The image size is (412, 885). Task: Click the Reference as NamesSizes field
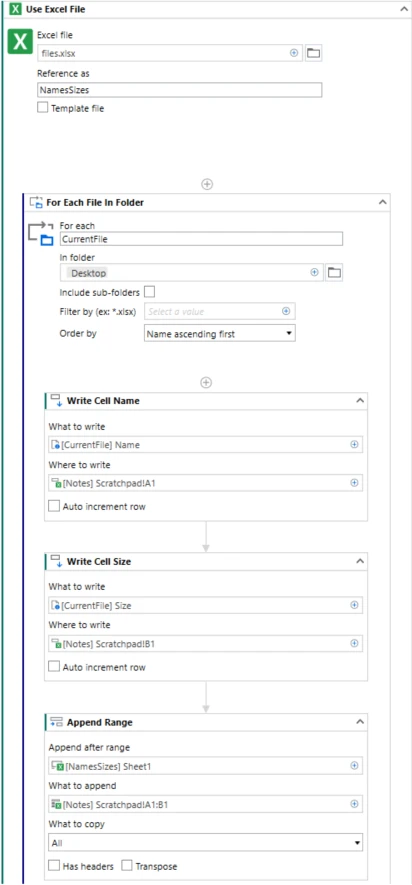[179, 90]
